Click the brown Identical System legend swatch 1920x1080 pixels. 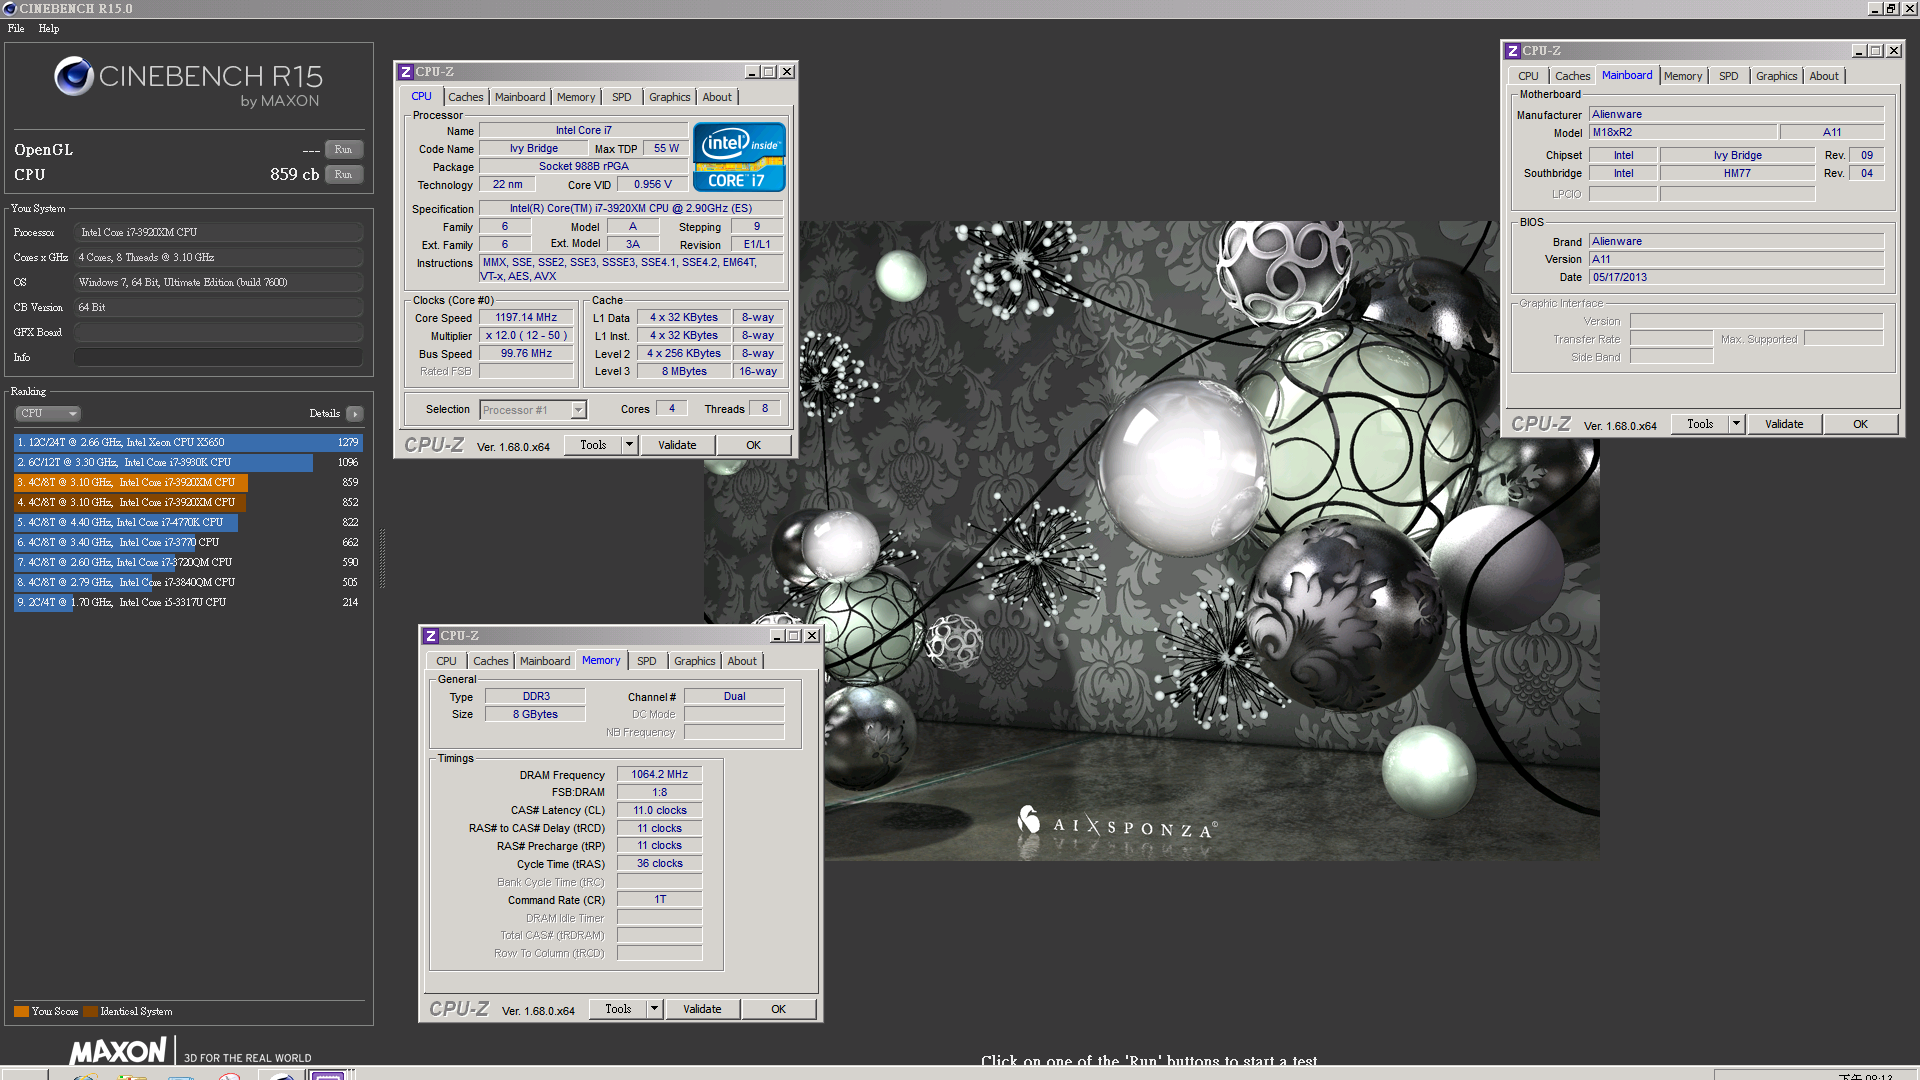pos(90,1011)
